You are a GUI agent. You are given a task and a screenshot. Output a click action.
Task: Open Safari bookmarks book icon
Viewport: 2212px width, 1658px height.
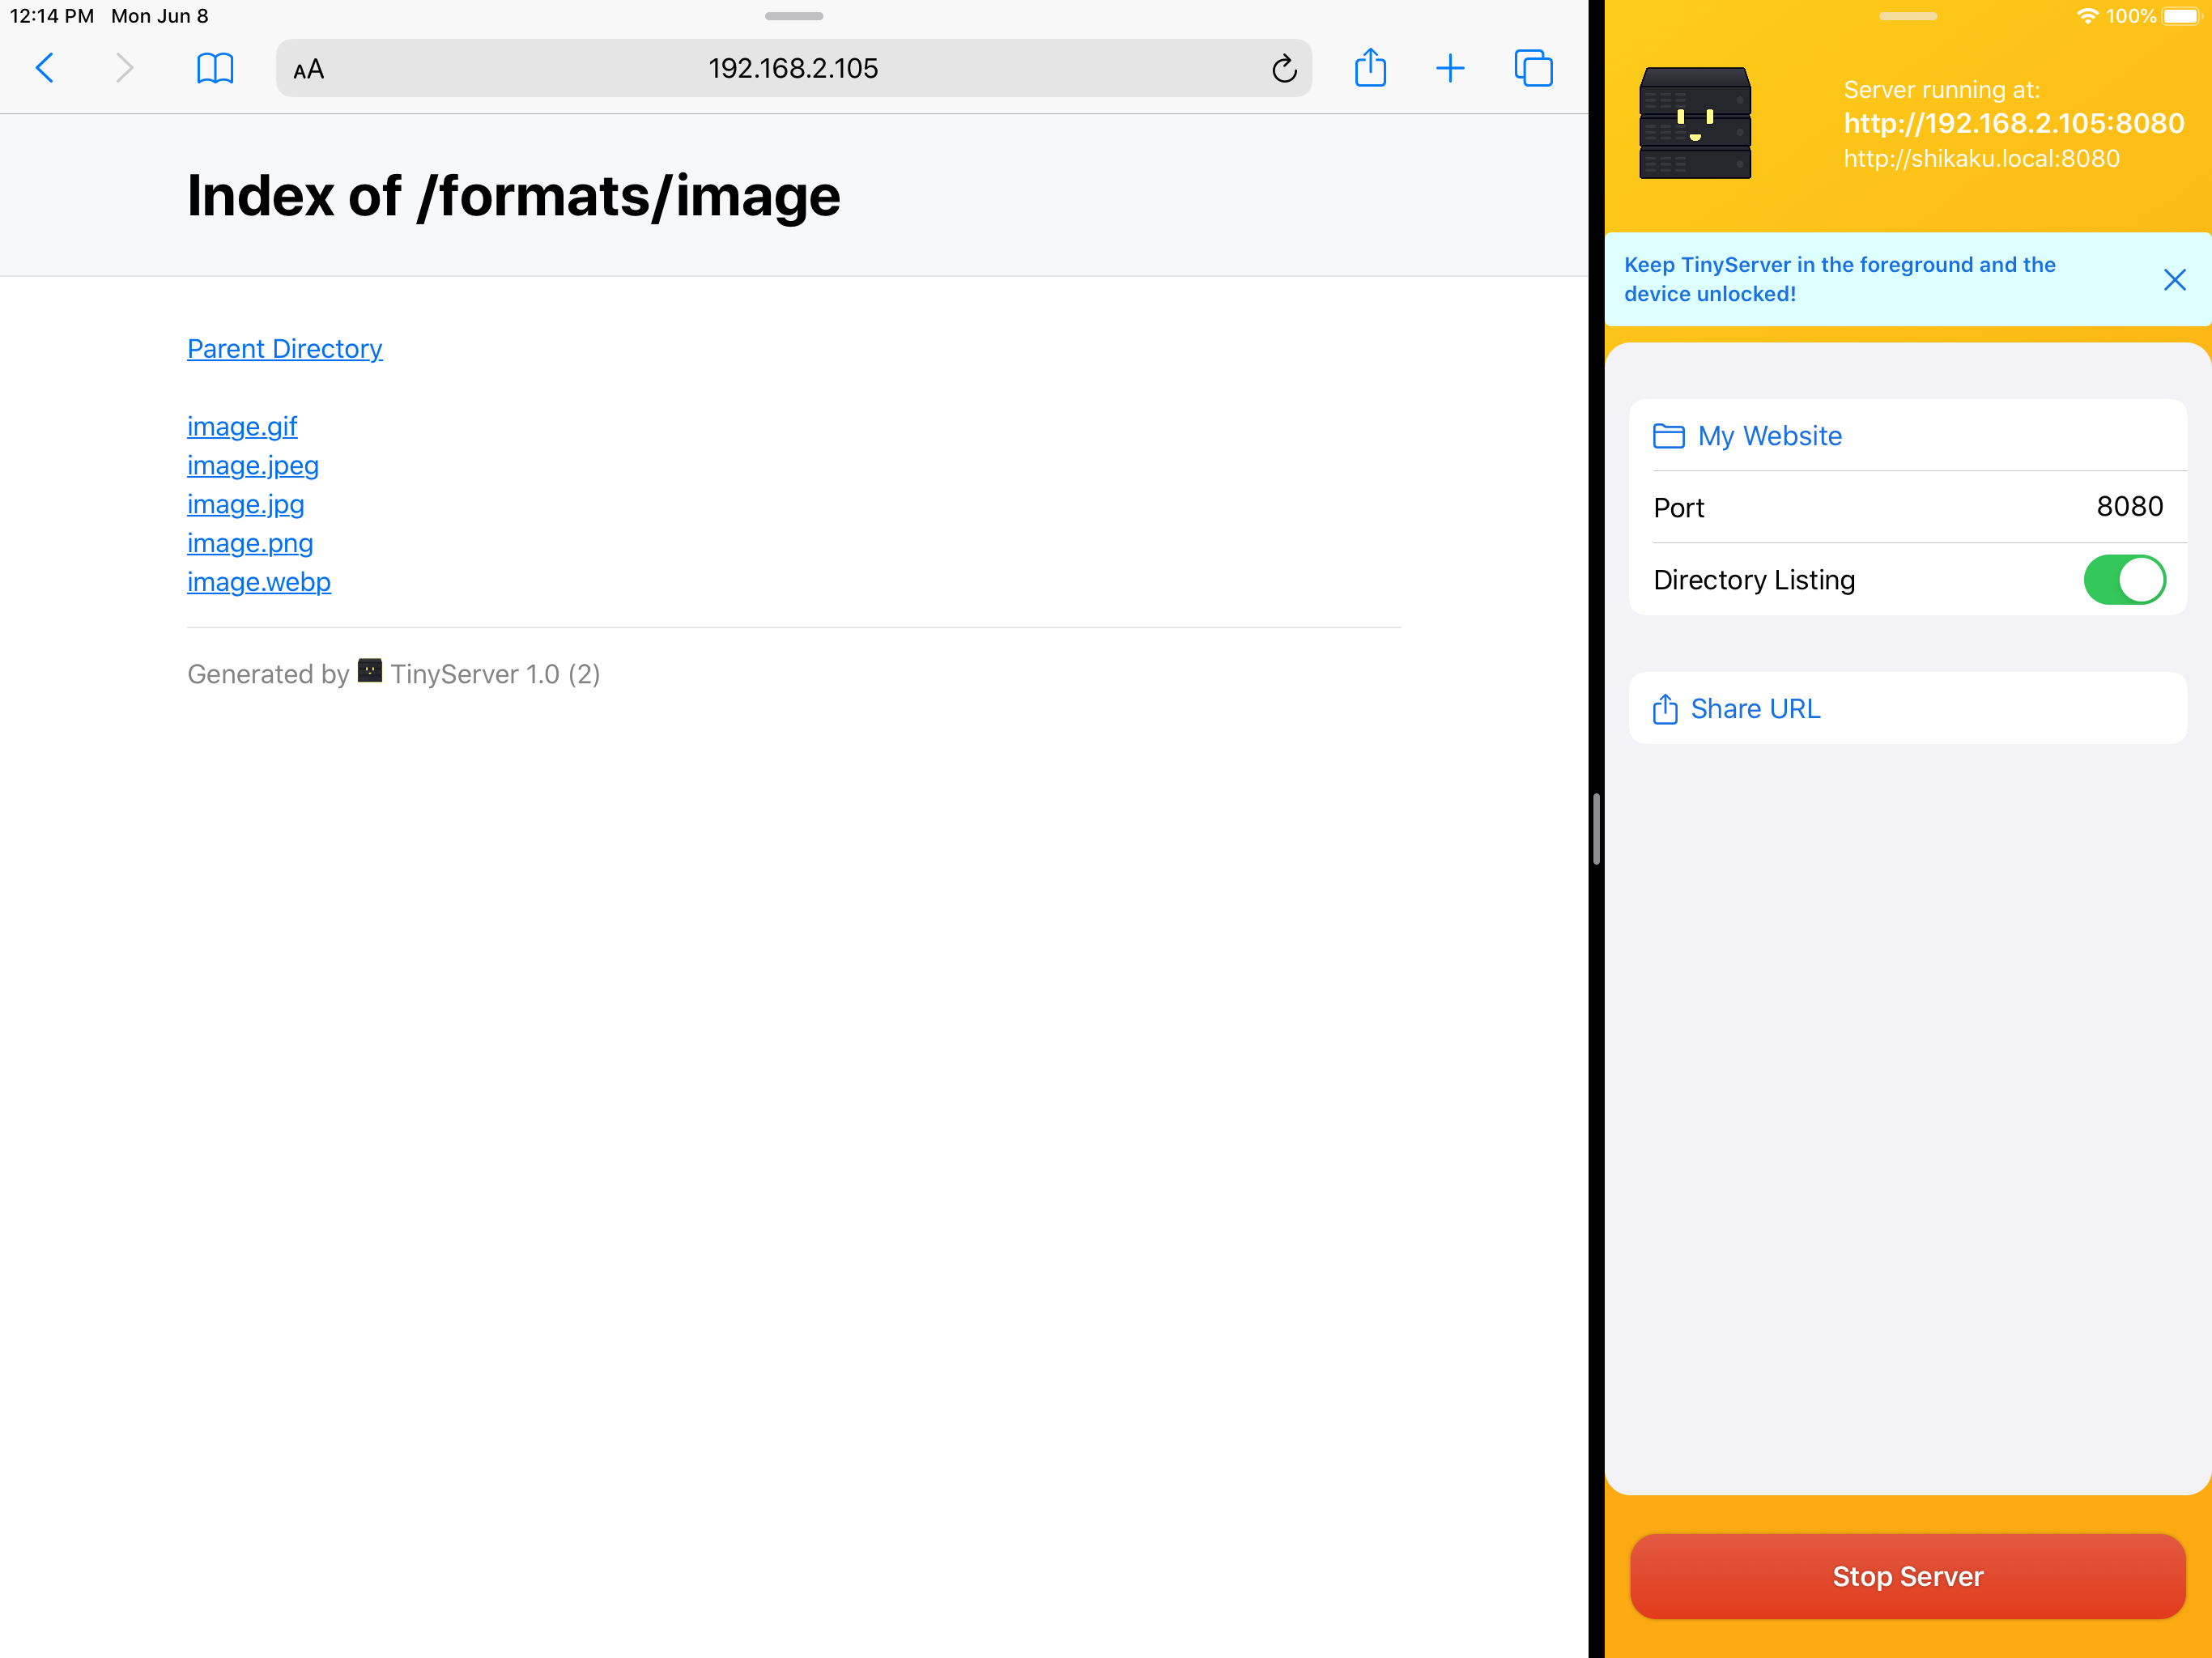[215, 68]
